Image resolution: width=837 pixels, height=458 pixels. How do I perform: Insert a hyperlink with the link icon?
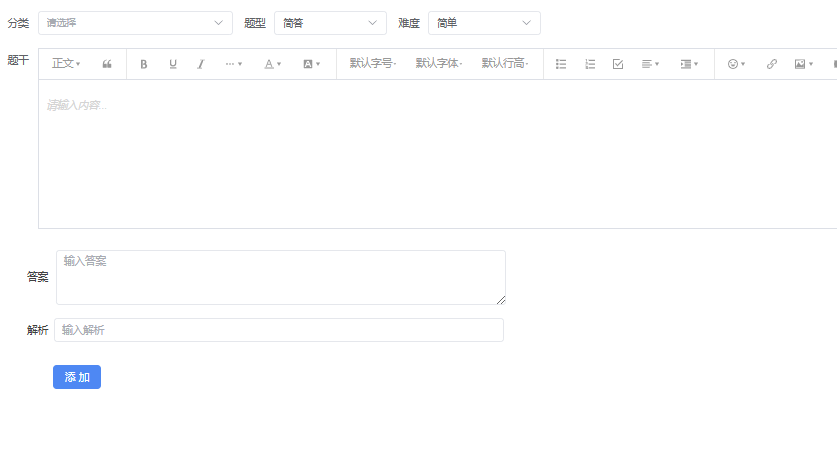click(x=771, y=64)
